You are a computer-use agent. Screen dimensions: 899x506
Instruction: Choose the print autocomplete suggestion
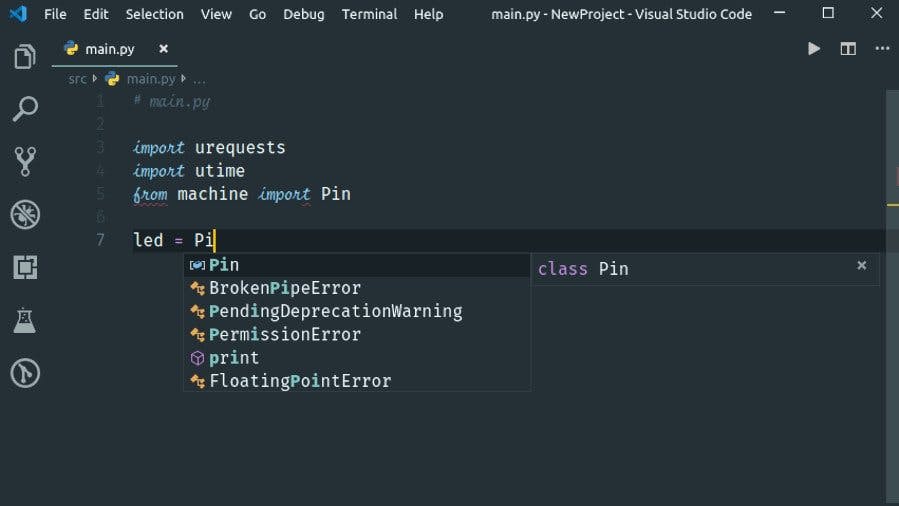pos(234,357)
